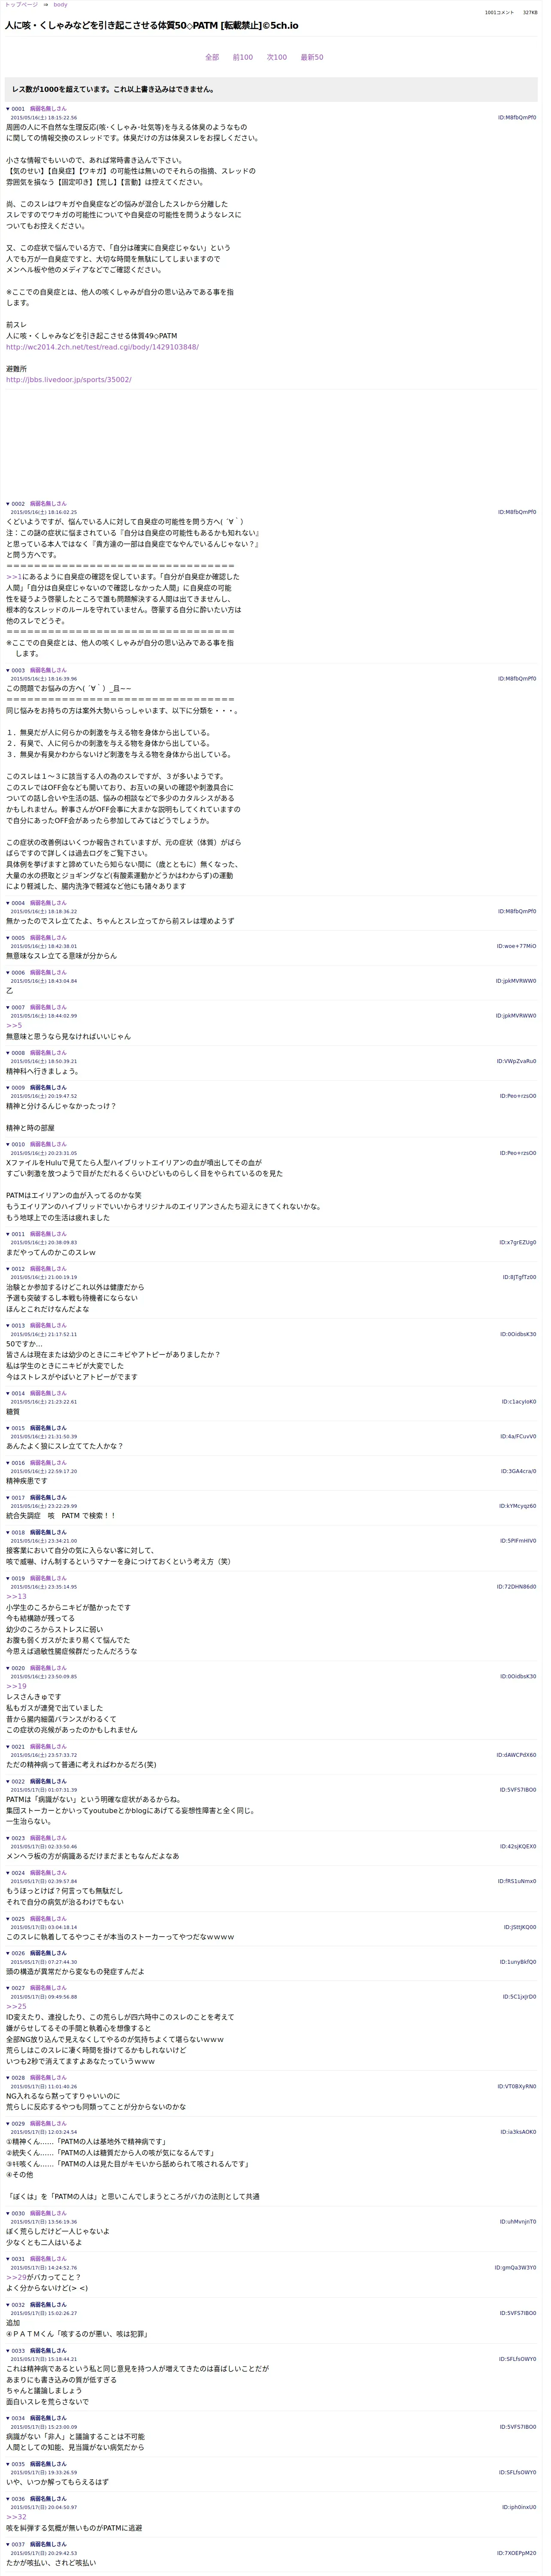Click the 1001コメント count

(x=499, y=13)
